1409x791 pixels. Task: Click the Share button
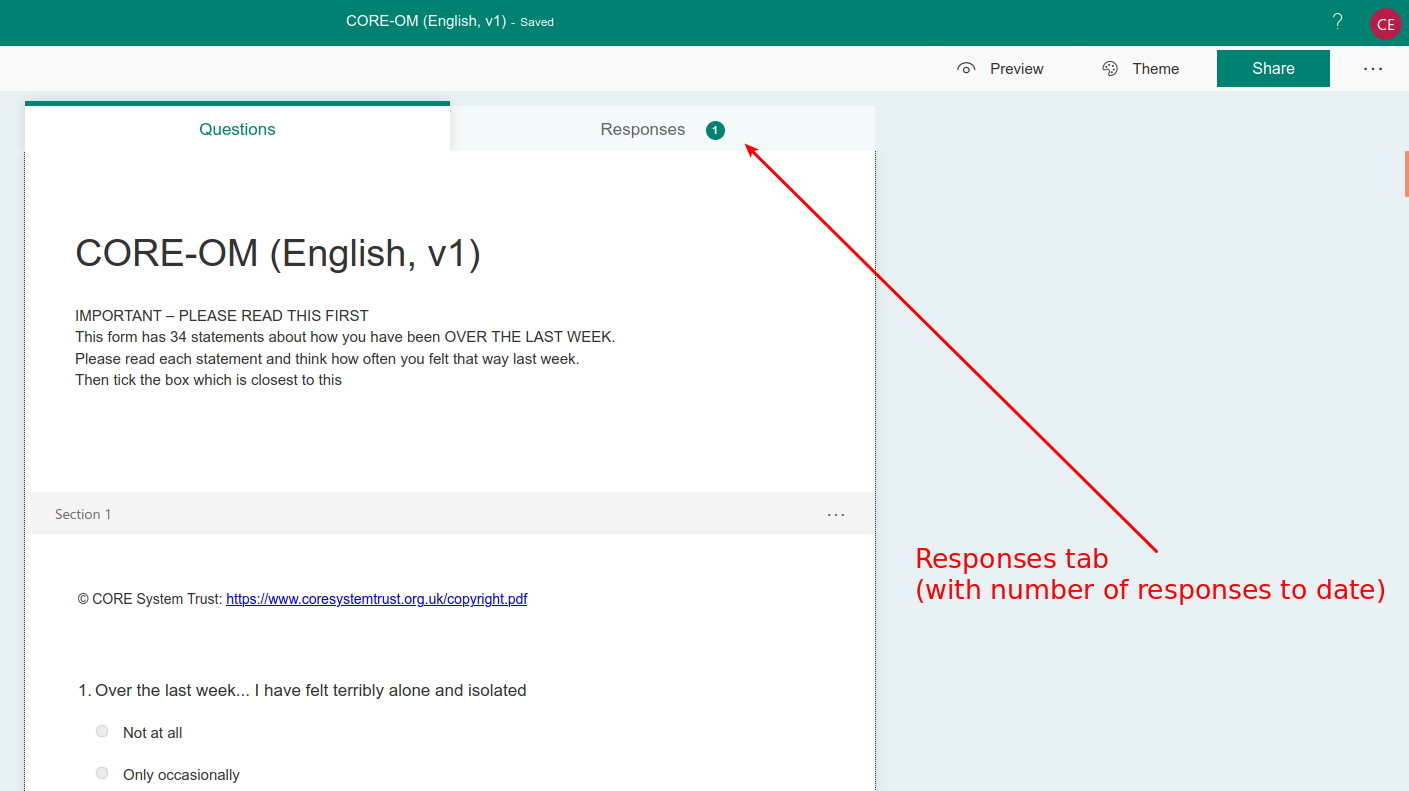click(x=1272, y=68)
